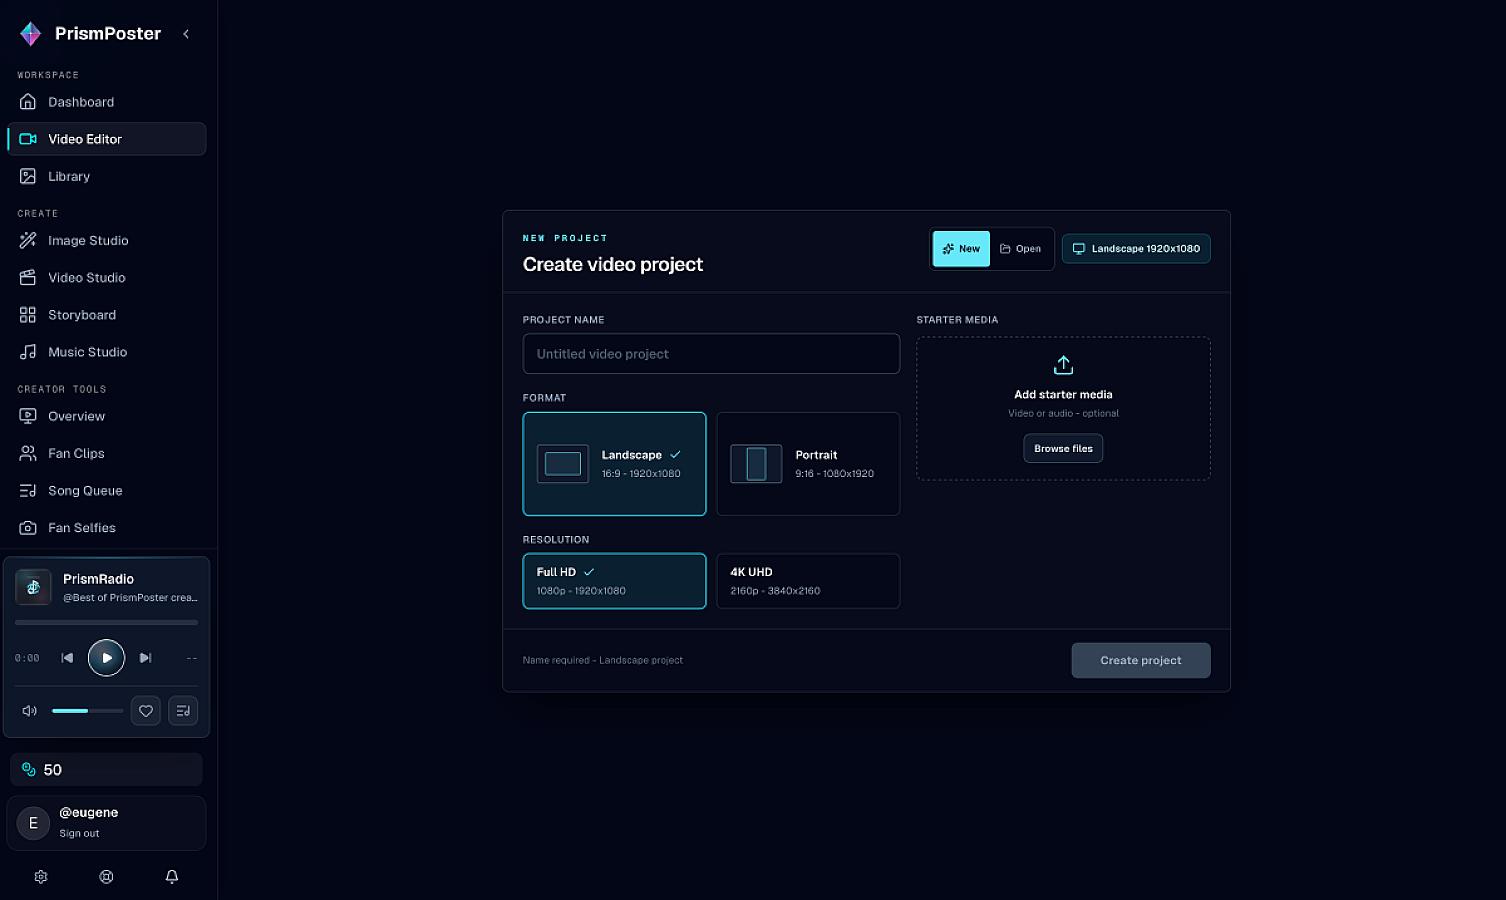Switch to the Open tab
The width and height of the screenshot is (1506, 900).
pos(1021,249)
